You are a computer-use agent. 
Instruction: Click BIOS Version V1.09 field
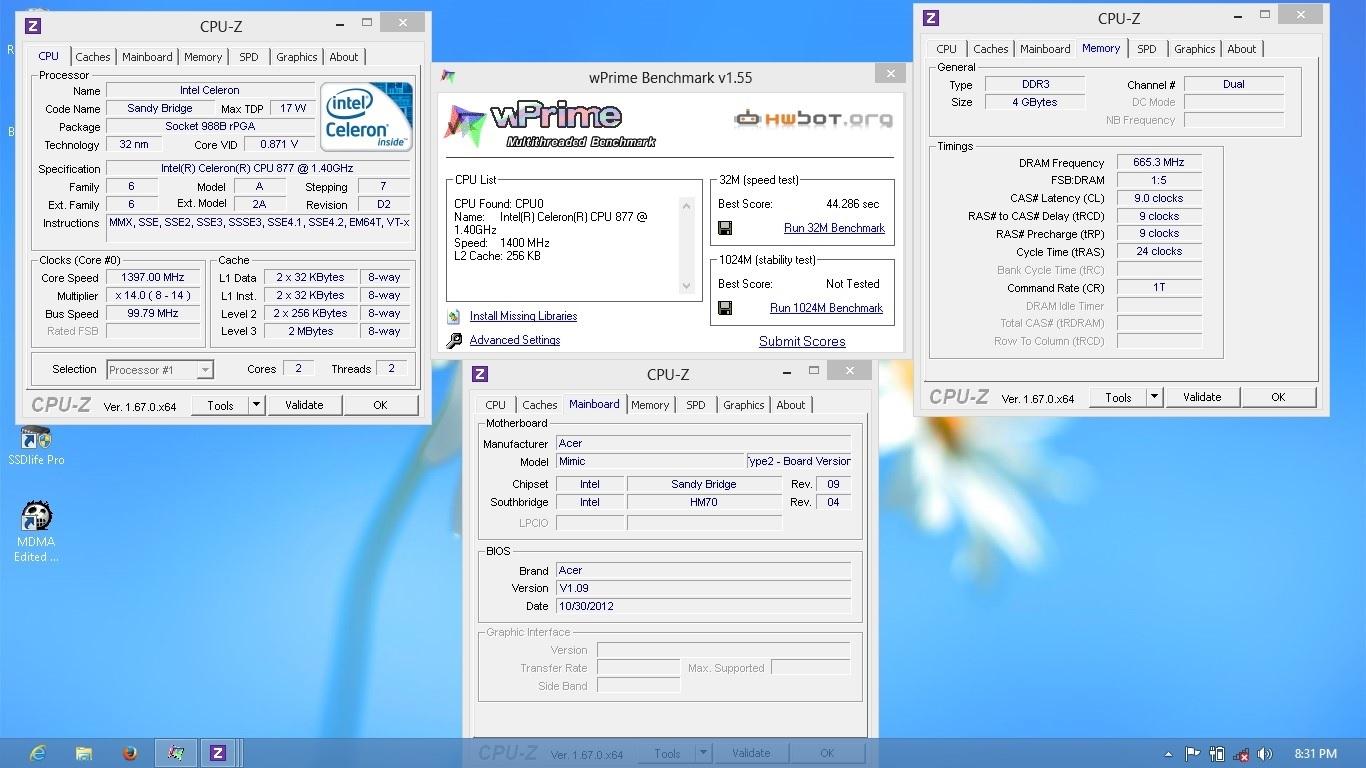[x=703, y=588]
